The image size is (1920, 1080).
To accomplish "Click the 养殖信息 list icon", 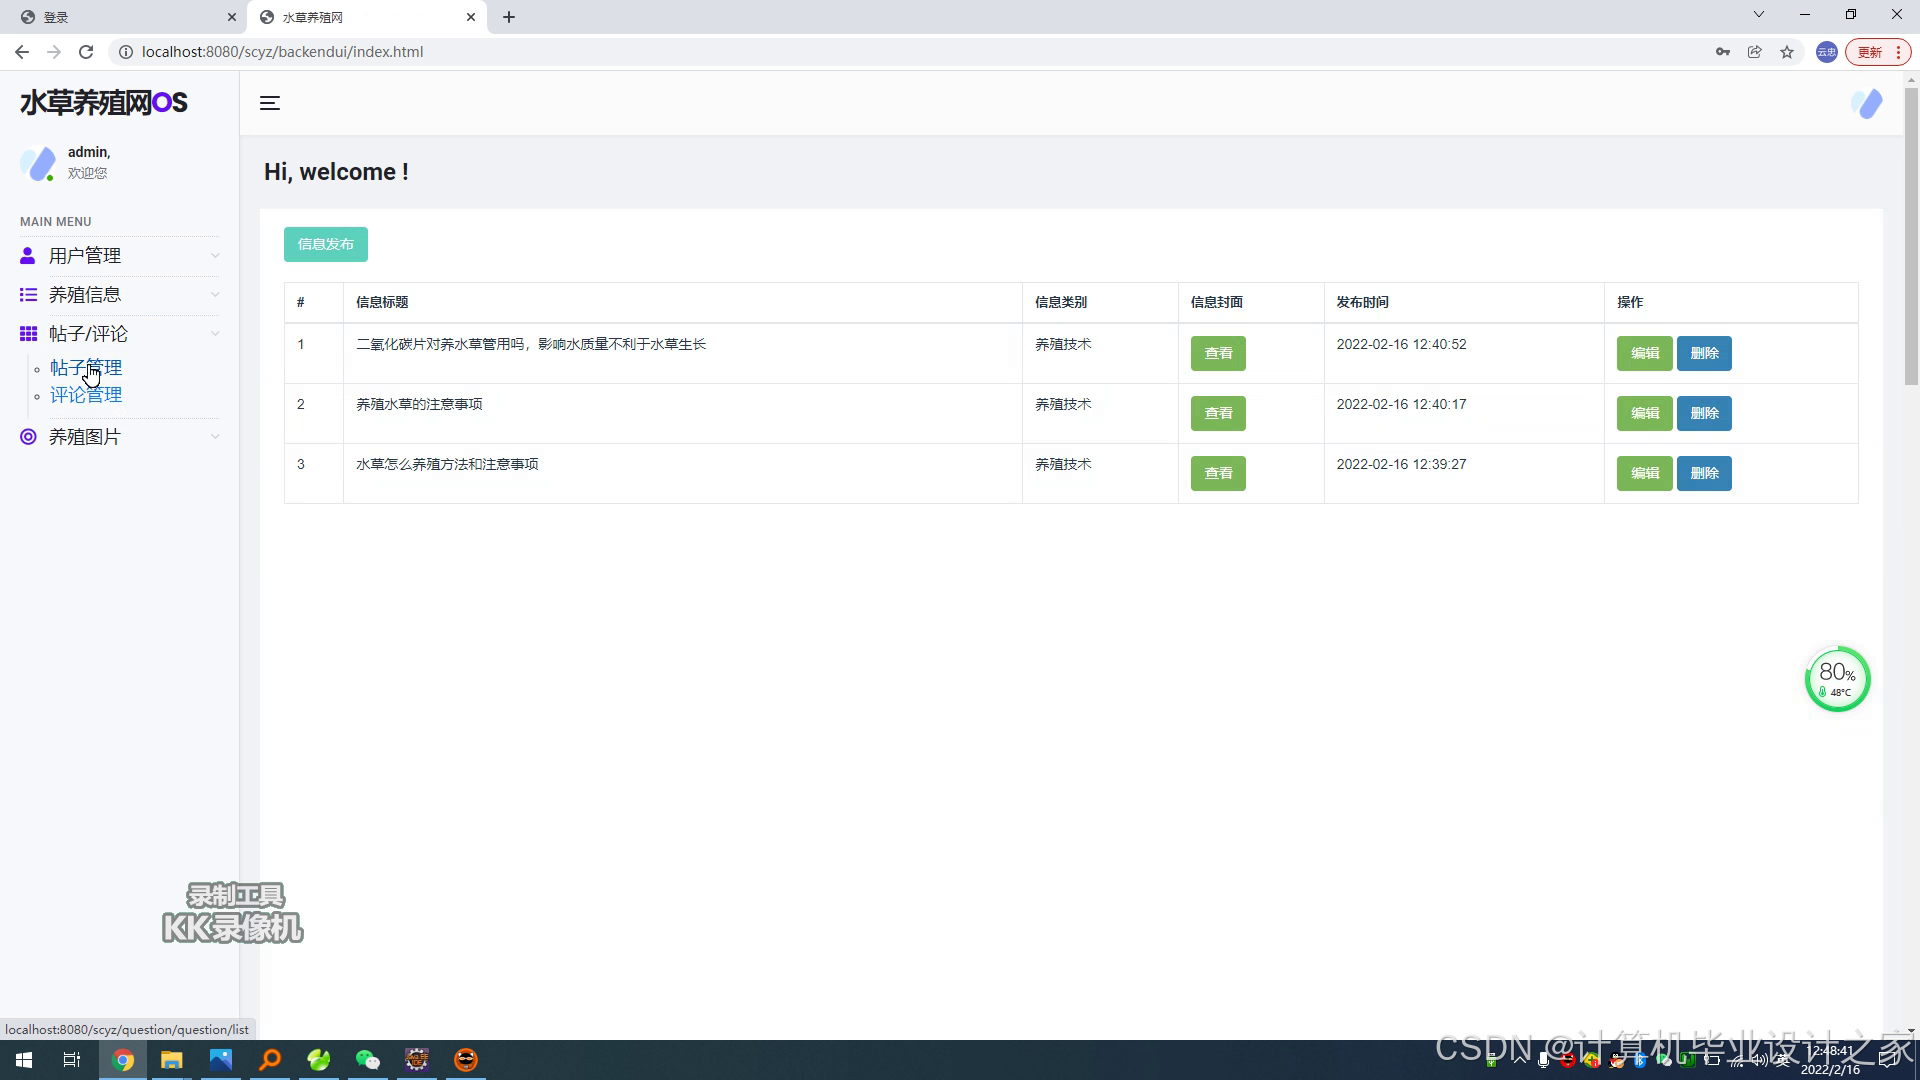I will pyautogui.click(x=28, y=295).
